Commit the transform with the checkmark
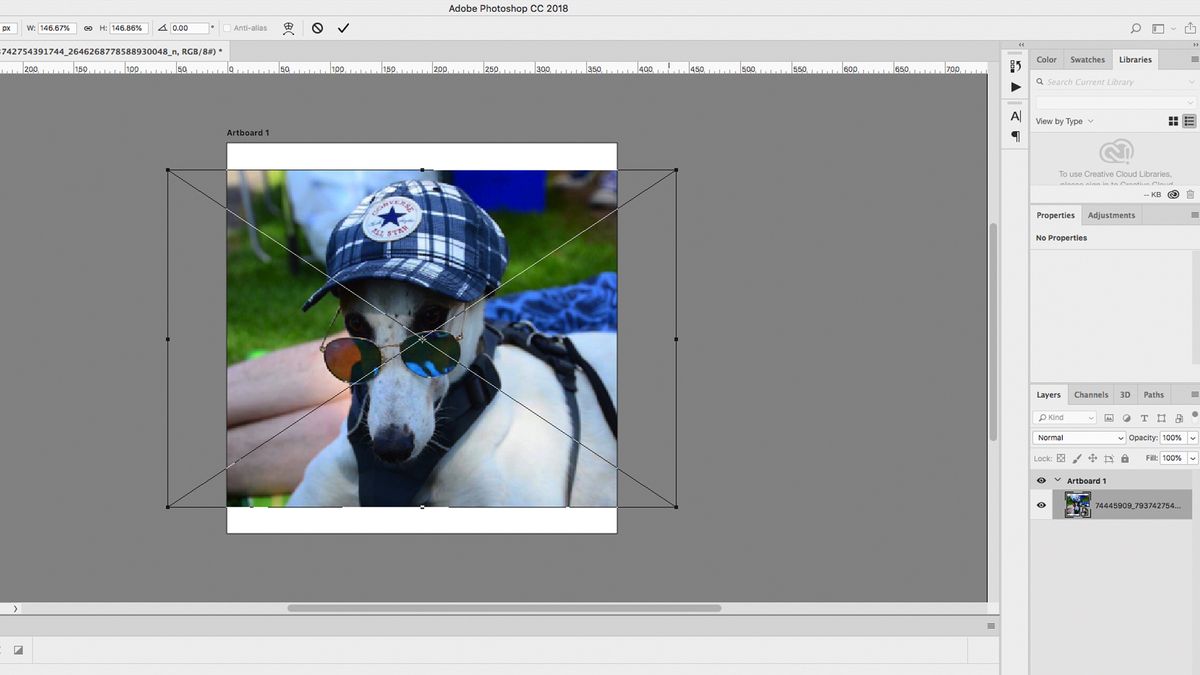This screenshot has height=675, width=1200. click(x=343, y=28)
